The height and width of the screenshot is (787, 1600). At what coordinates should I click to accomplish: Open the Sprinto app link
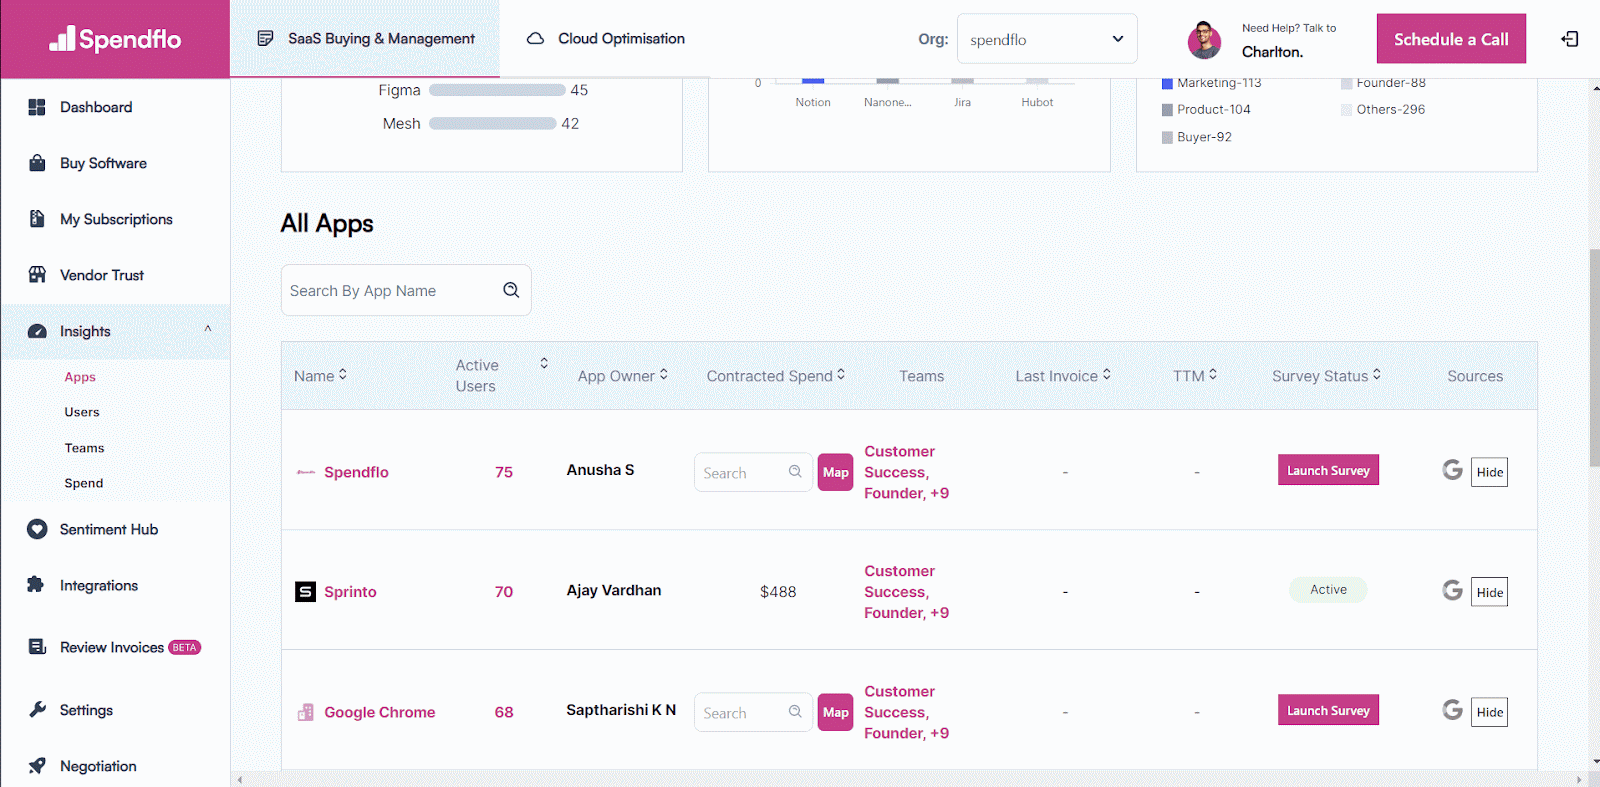(350, 592)
